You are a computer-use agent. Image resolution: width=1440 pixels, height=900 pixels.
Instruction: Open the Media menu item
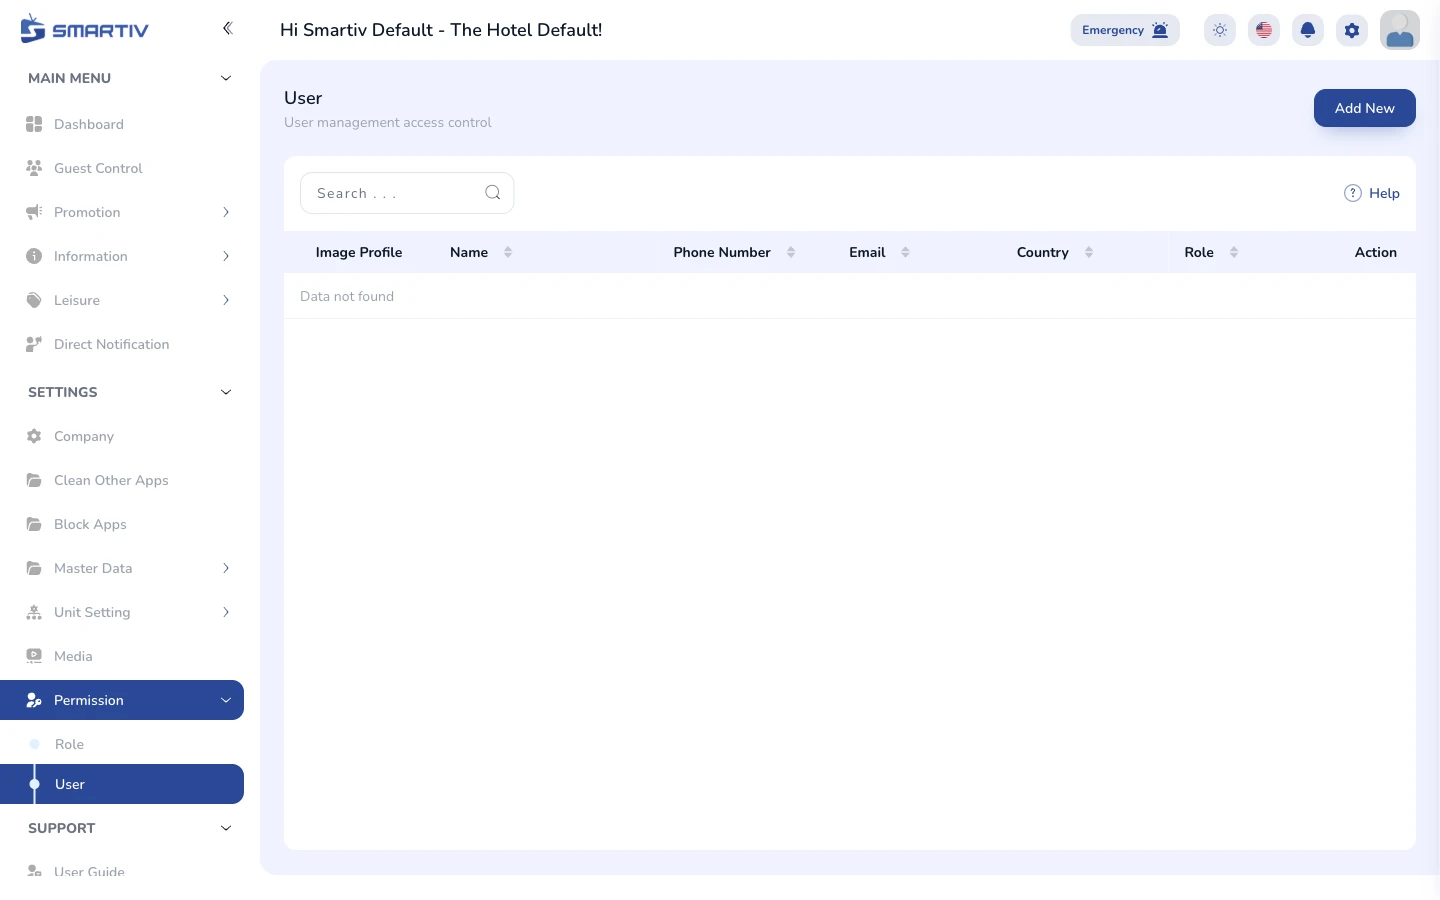tap(122, 656)
